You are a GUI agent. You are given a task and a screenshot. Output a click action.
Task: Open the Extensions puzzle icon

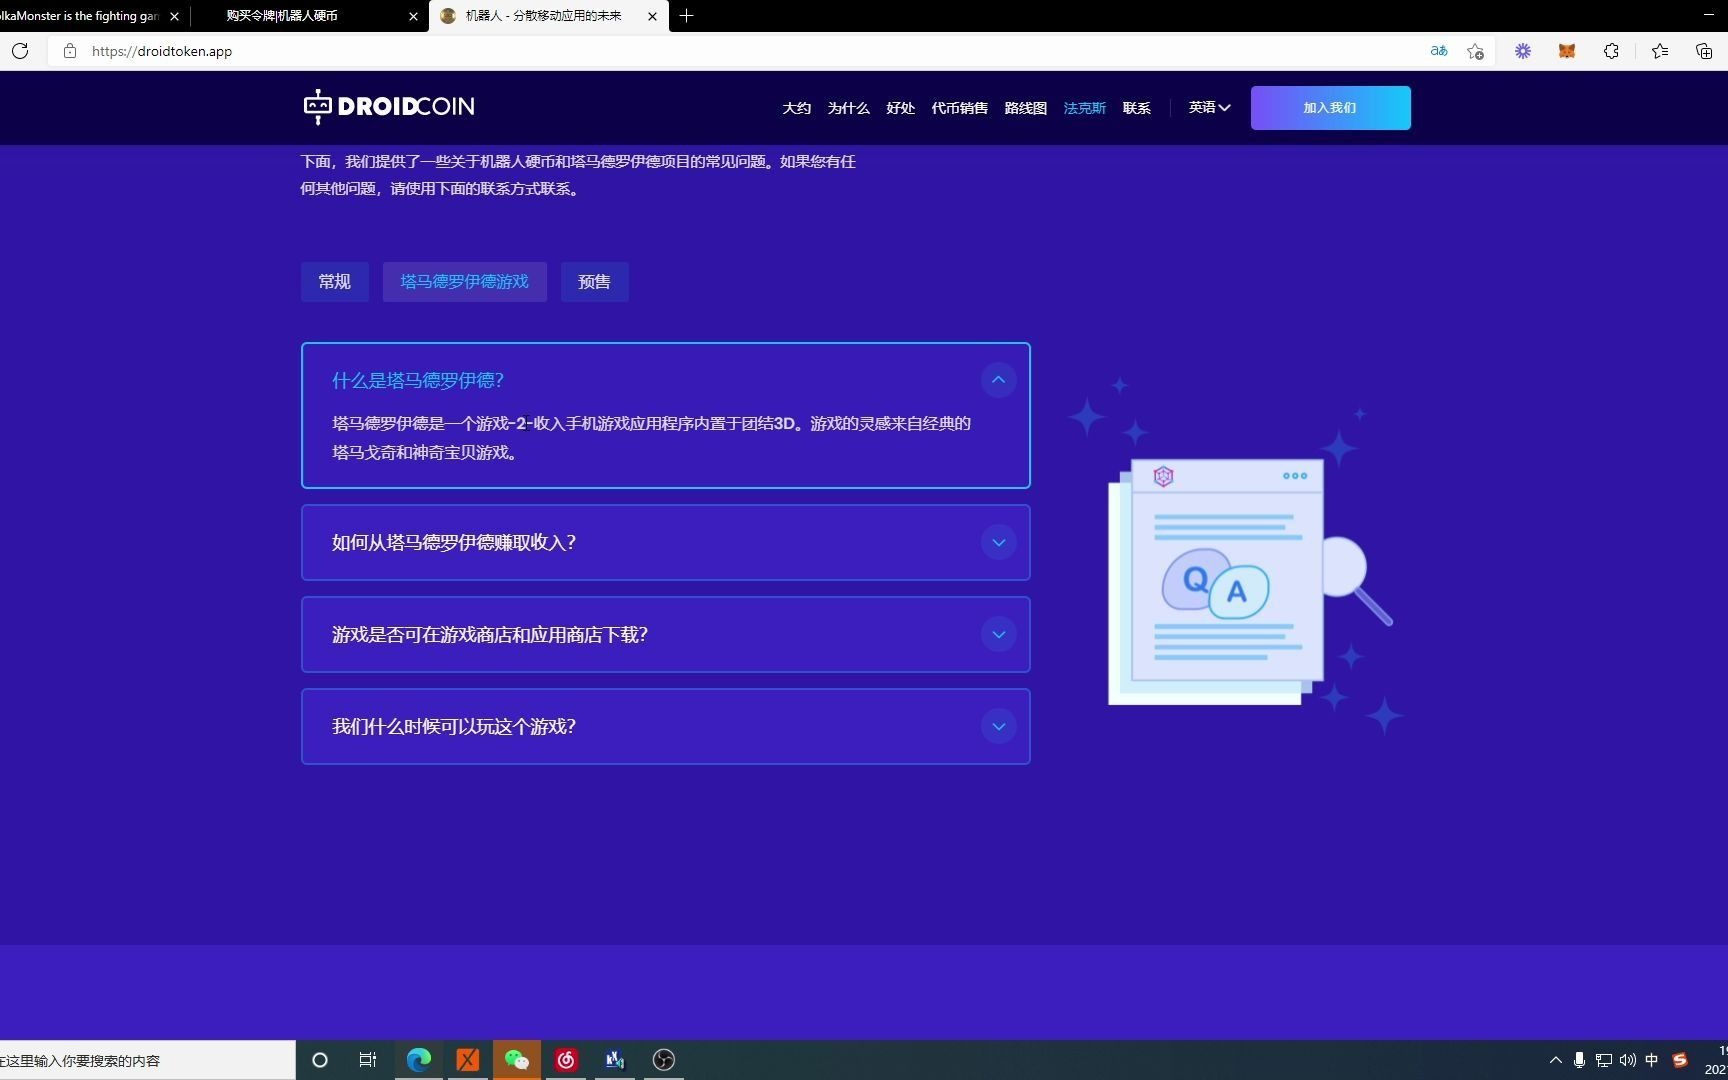[x=1611, y=51]
